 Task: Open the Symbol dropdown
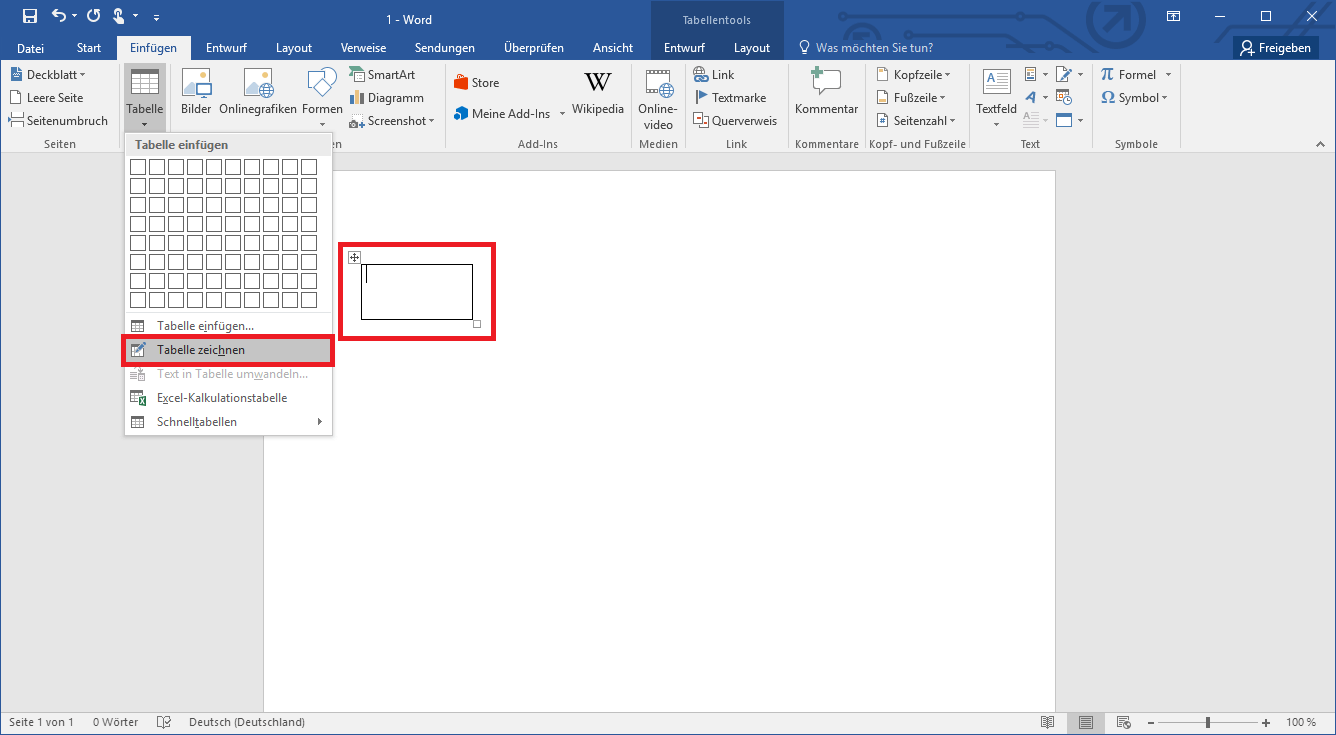[1135, 98]
